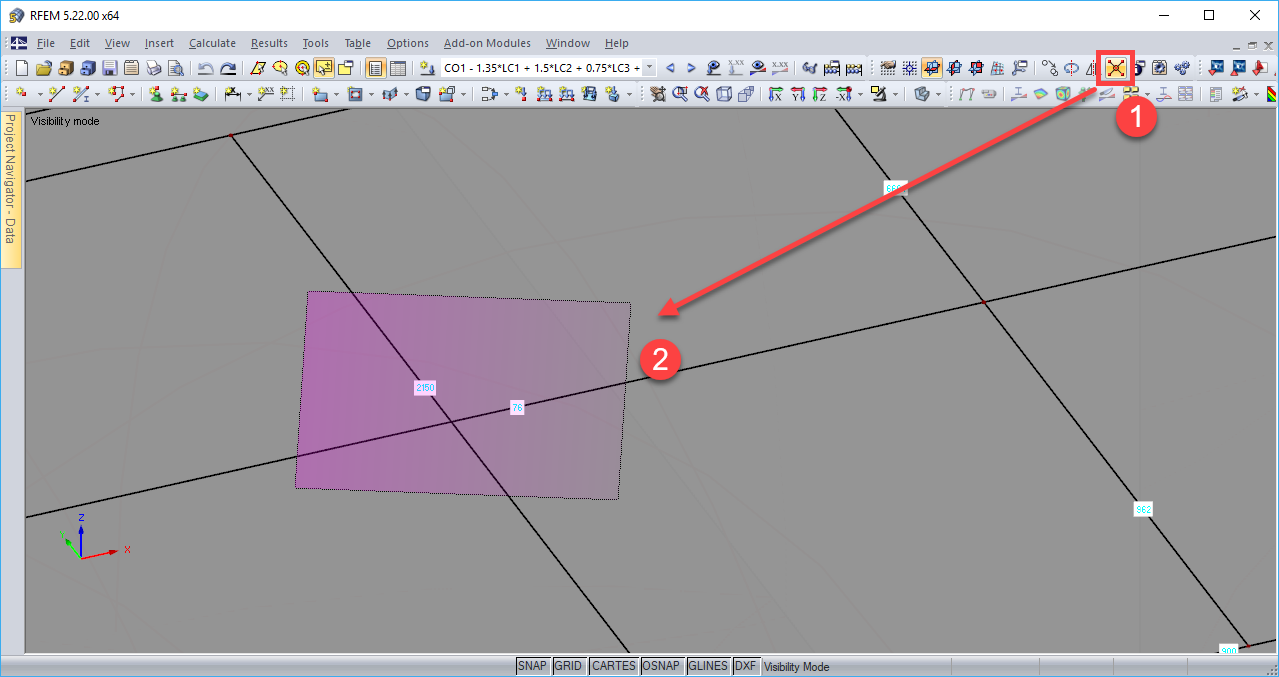1279x677 pixels.
Task: Insert a nodal support icon
Action: 157,94
